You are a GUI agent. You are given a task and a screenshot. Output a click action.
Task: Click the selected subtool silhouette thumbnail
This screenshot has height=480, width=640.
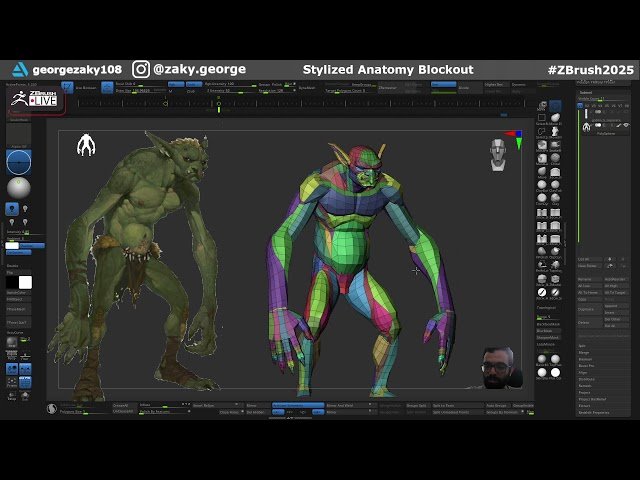(x=587, y=127)
